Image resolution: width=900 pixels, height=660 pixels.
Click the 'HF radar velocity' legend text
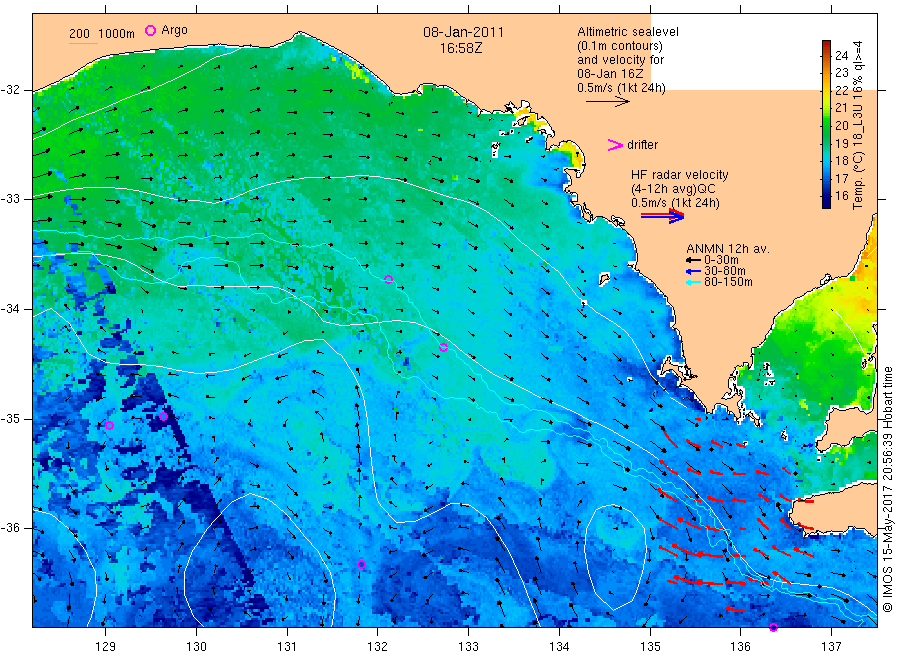pos(680,174)
